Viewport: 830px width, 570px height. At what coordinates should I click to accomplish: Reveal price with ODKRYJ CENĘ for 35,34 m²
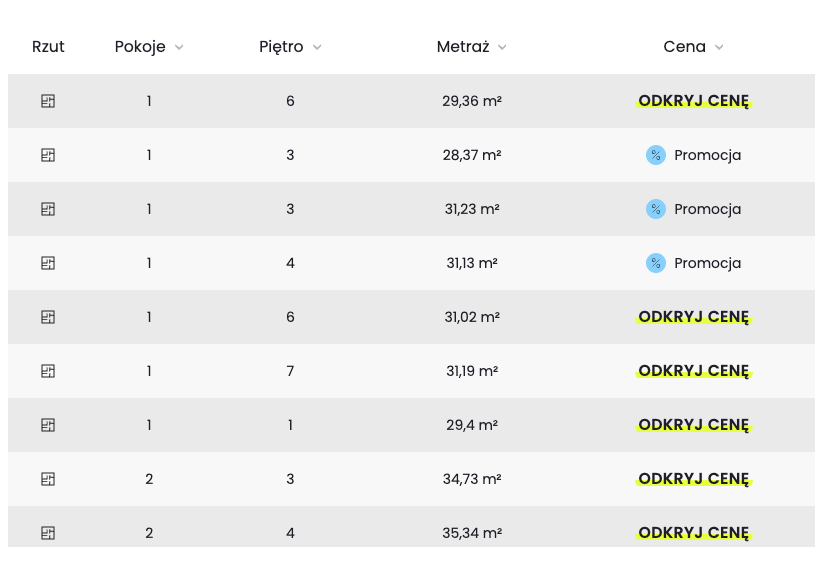[693, 533]
